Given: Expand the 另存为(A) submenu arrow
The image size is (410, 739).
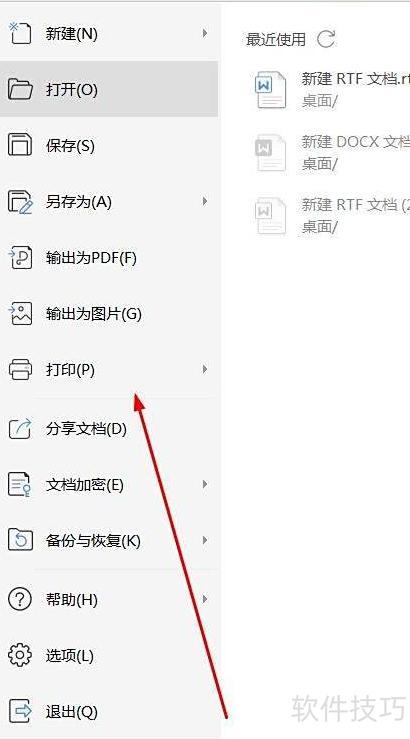Looking at the screenshot, I should [x=205, y=201].
